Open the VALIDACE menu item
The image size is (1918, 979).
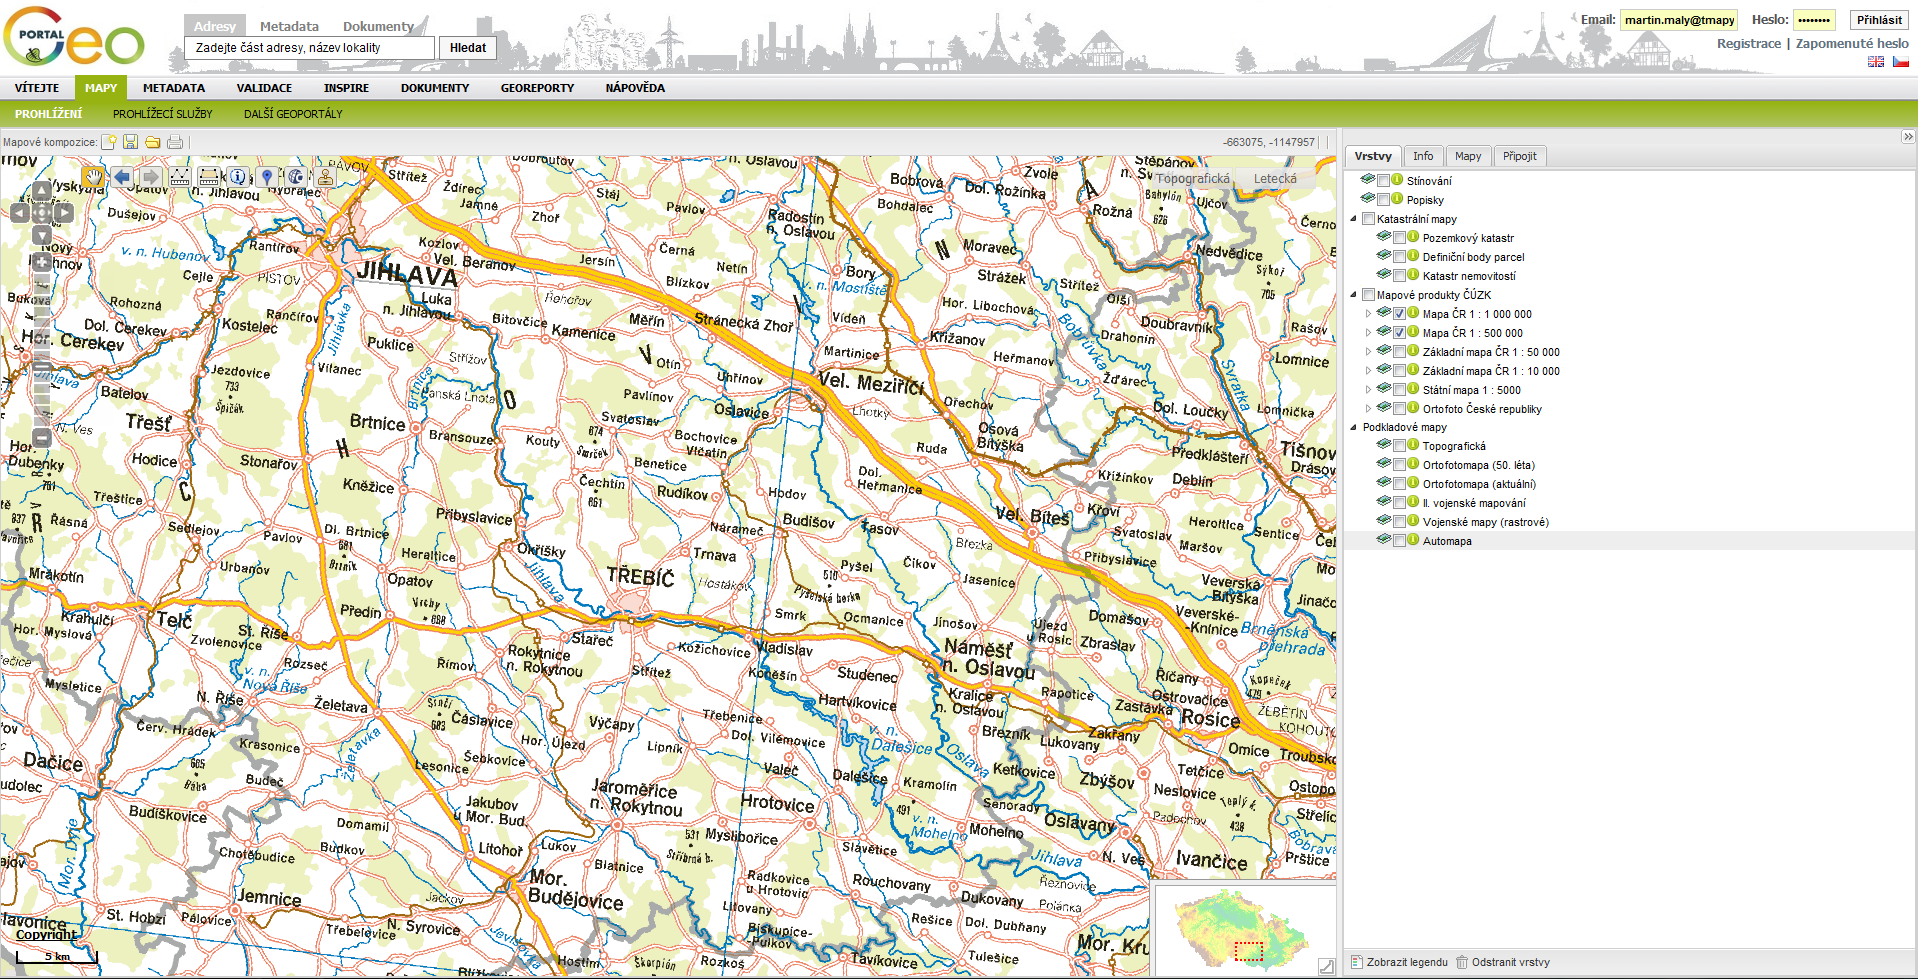click(264, 88)
